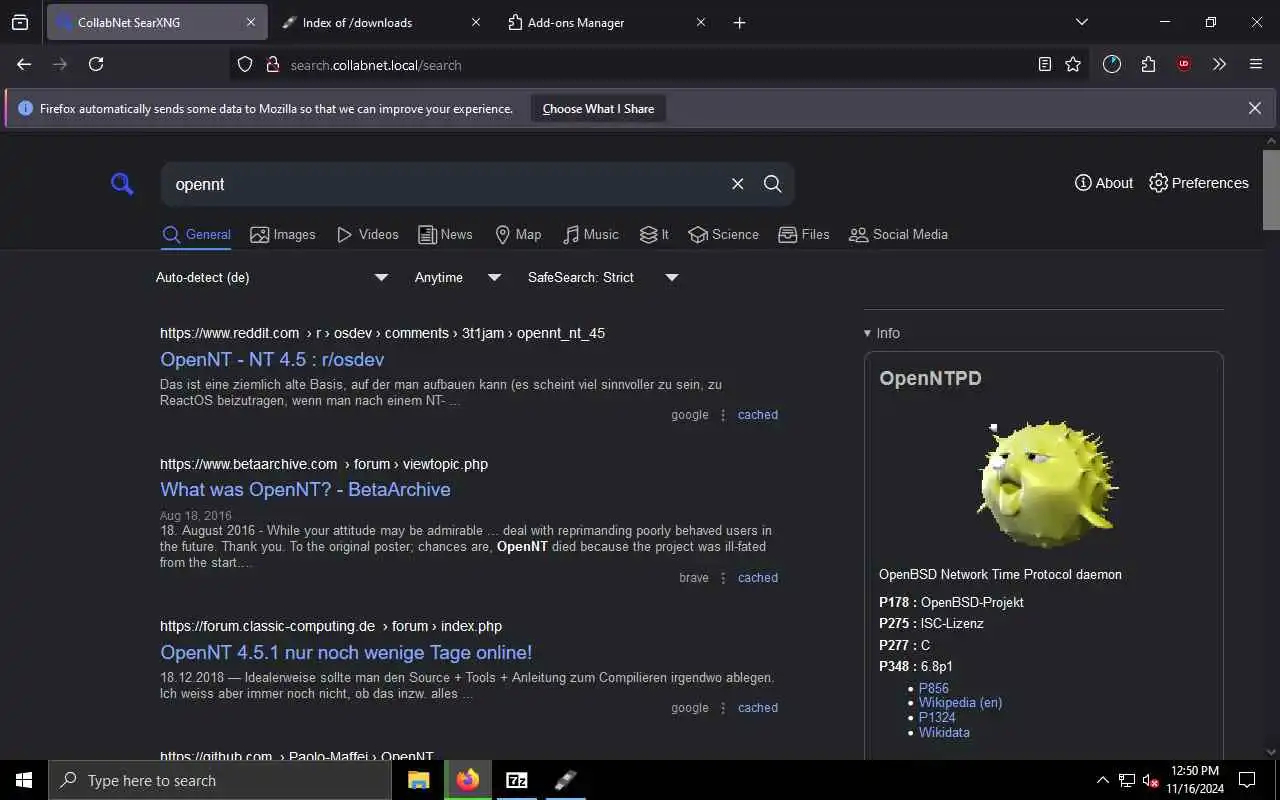Switch to the Images category
The height and width of the screenshot is (800, 1280).
pyautogui.click(x=282, y=235)
